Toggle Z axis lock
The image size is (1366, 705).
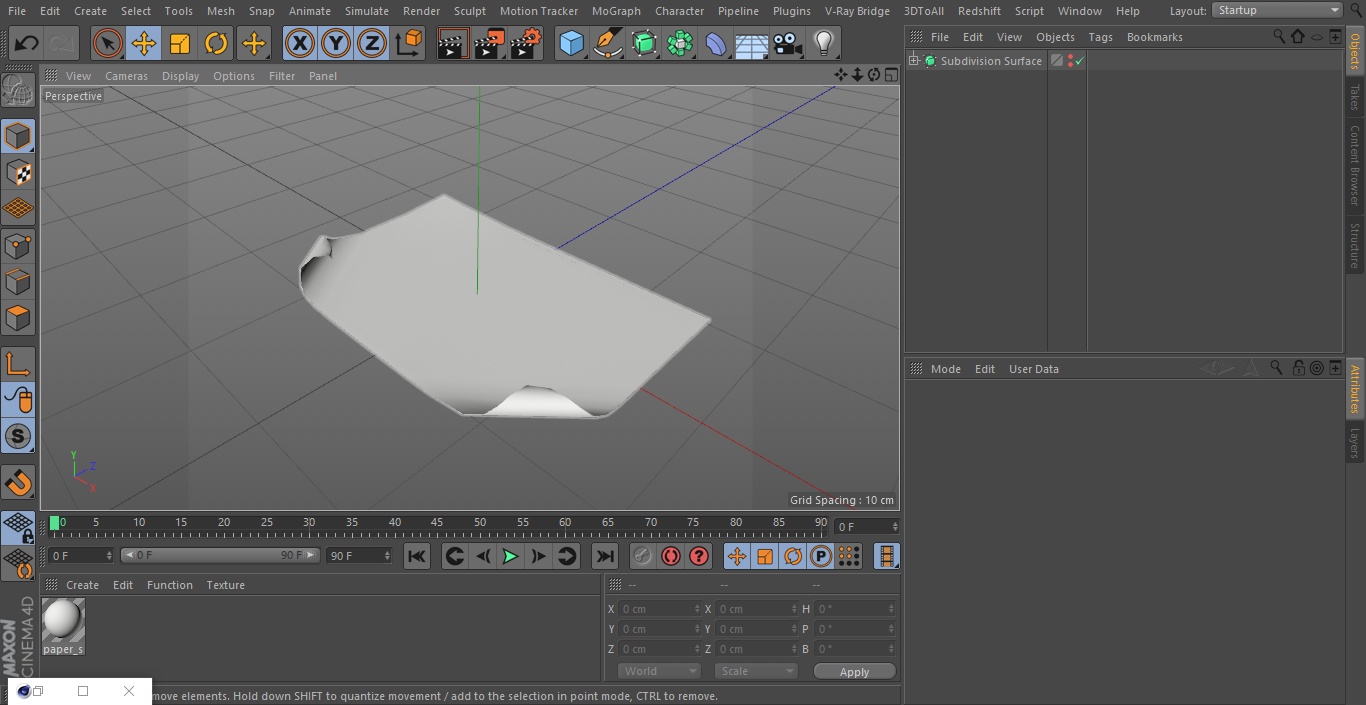[x=372, y=43]
